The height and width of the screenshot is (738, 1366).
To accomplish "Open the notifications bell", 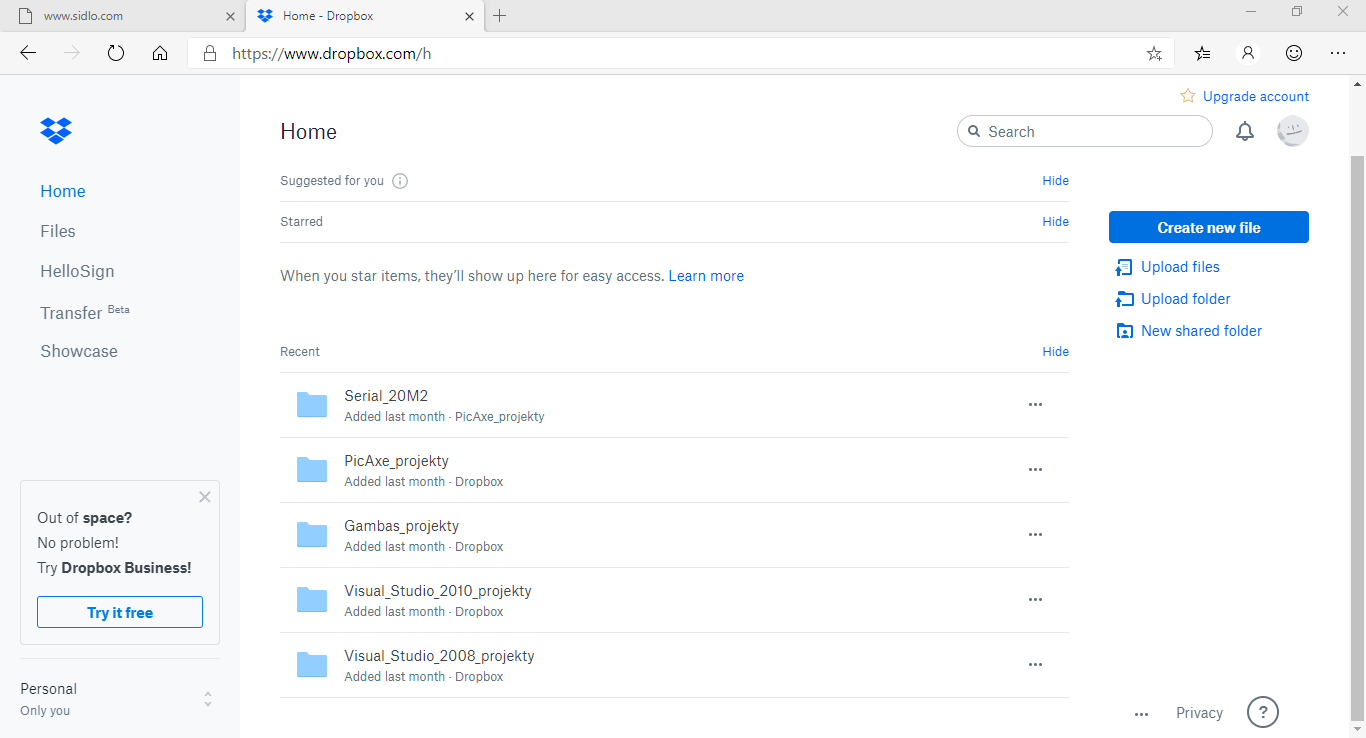I will (1244, 132).
